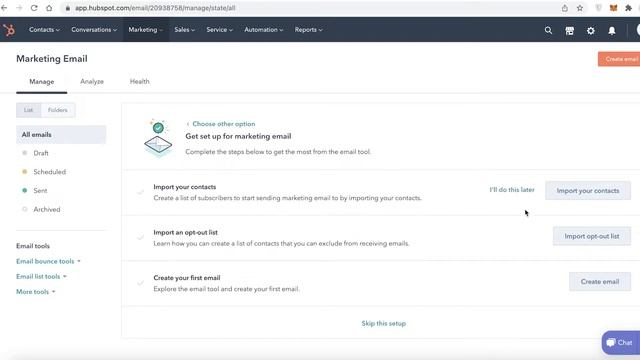Click the browser address bar URL
Screen dimensions: 640x360
click(155, 8)
